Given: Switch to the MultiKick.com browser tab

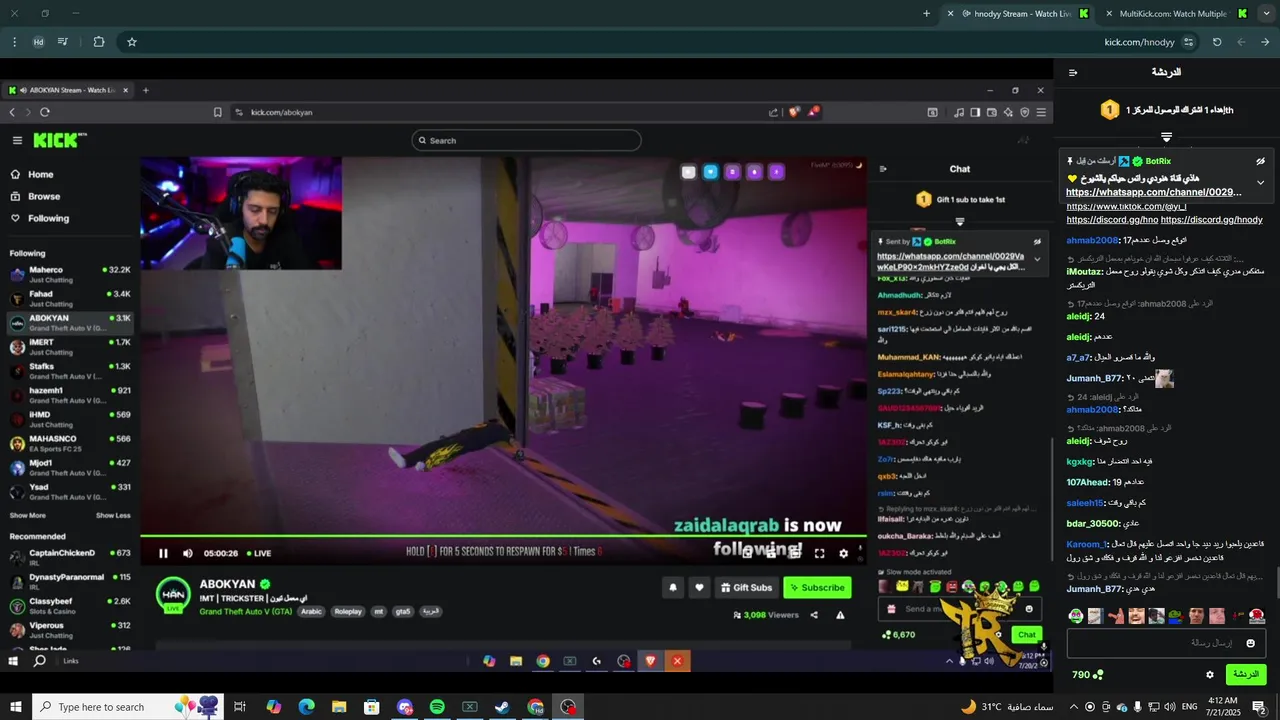Looking at the screenshot, I should 1174,13.
